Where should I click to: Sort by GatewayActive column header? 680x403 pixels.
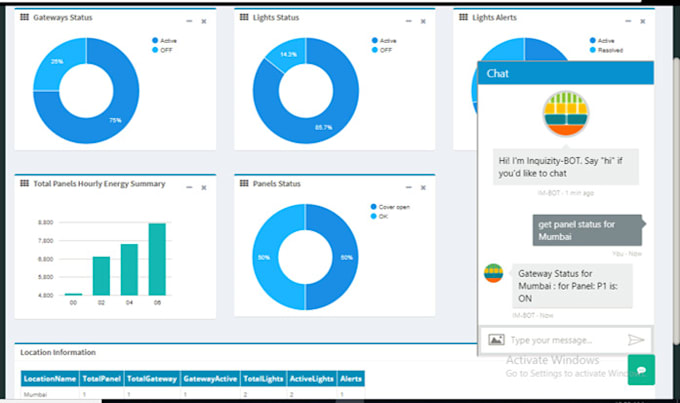pos(210,379)
